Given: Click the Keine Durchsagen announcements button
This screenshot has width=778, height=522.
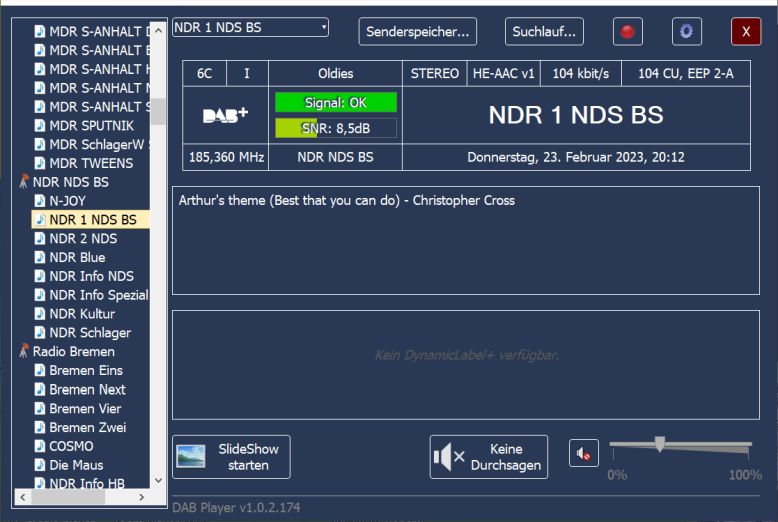Looking at the screenshot, I should 489,457.
